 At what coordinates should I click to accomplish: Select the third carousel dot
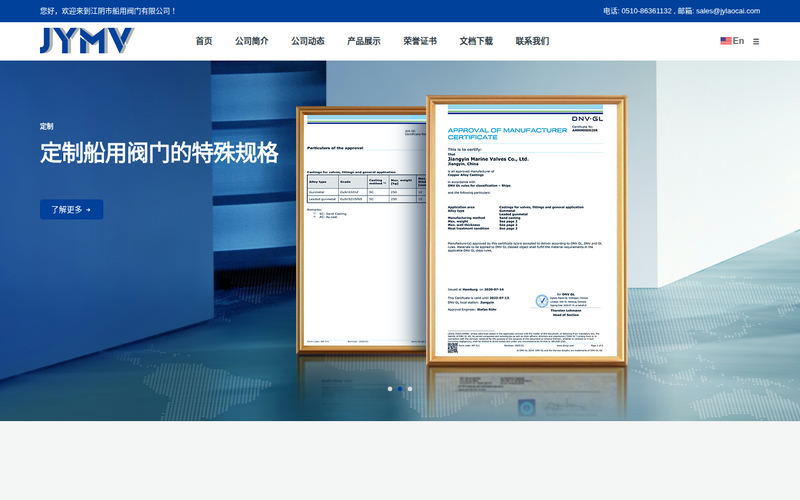click(410, 389)
